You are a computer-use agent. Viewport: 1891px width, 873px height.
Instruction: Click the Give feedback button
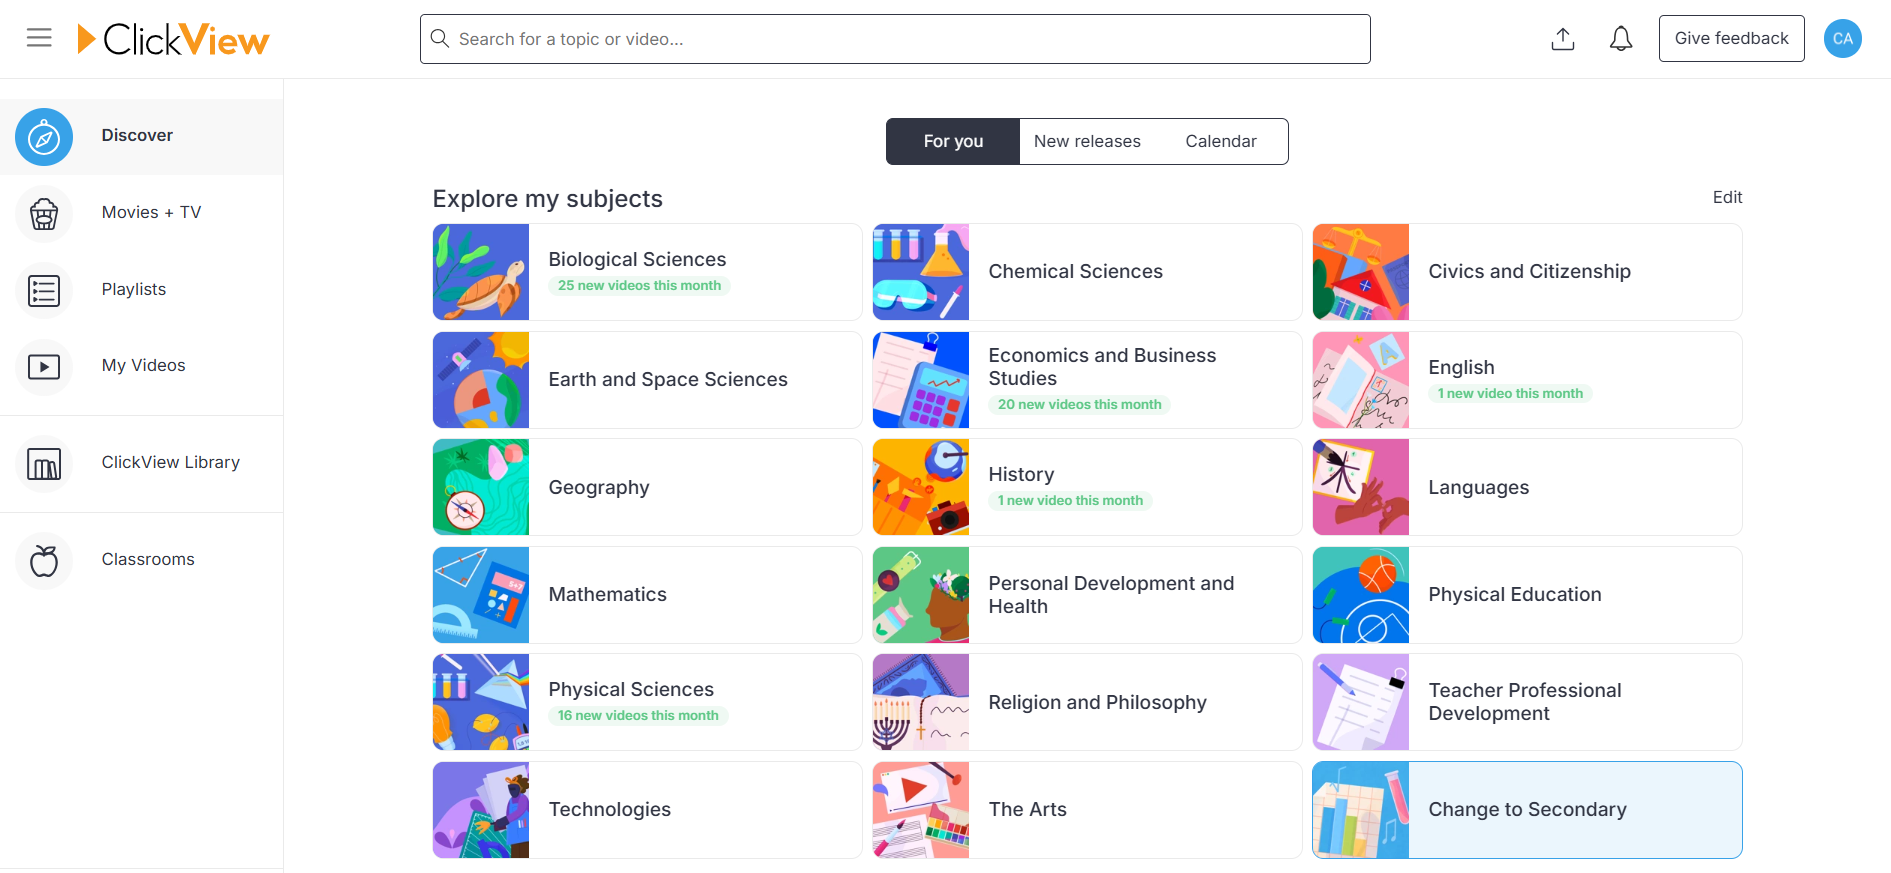[1731, 39]
